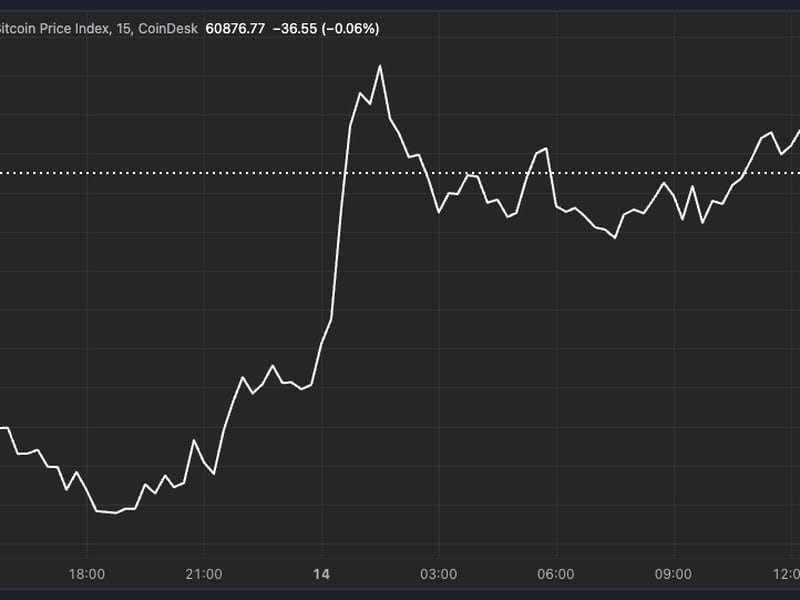The height and width of the screenshot is (600, 800).
Task: Click the 21:00 time axis label
Action: tap(204, 575)
